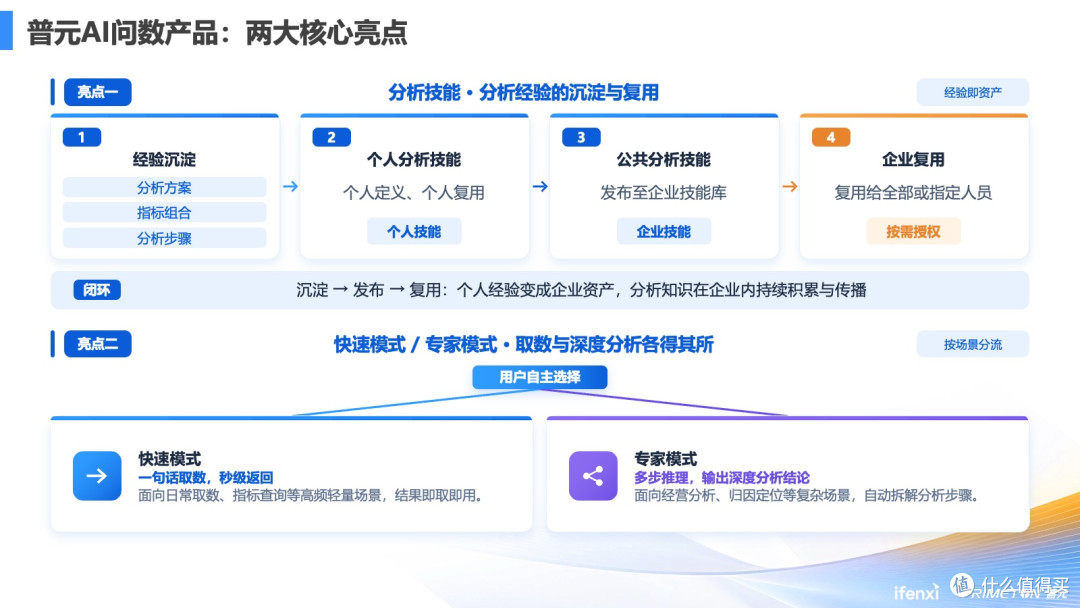Click the 经验即资产 tag
The image size is (1080, 608).
click(973, 92)
